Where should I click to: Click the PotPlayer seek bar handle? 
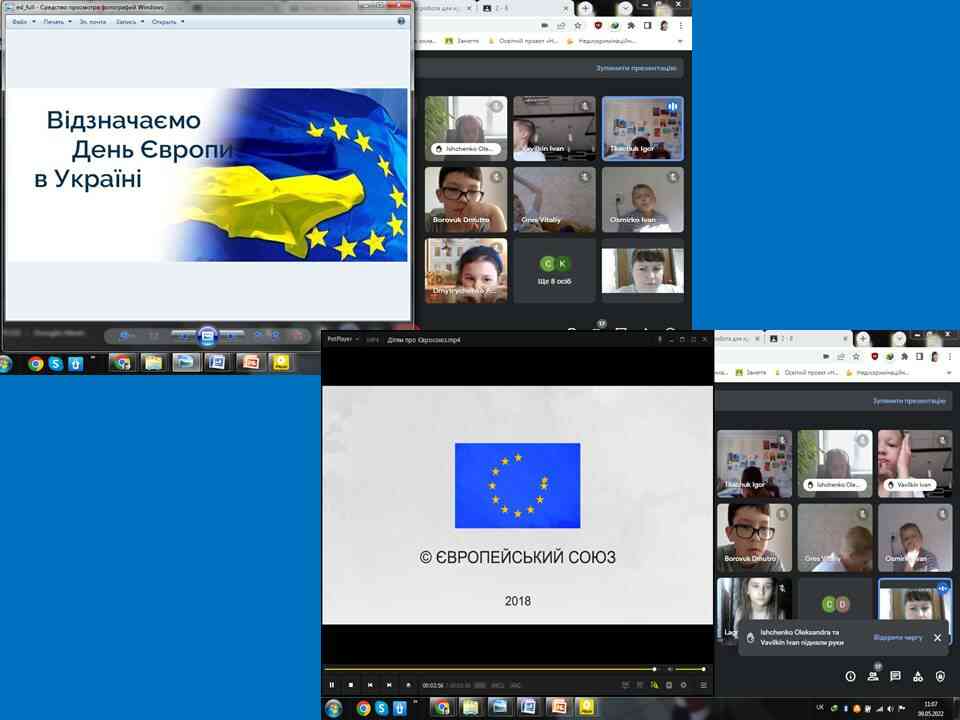tap(654, 669)
